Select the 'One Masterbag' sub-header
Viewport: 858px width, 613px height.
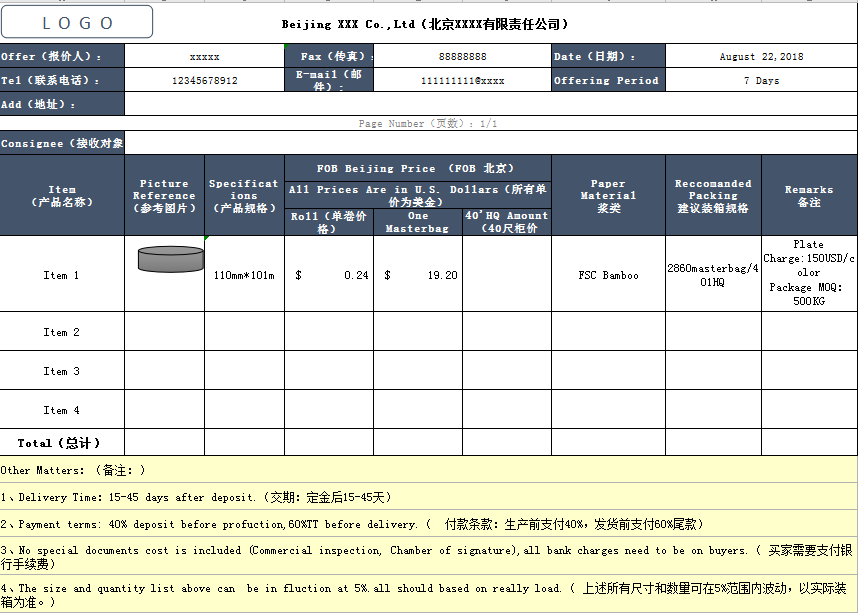(418, 222)
